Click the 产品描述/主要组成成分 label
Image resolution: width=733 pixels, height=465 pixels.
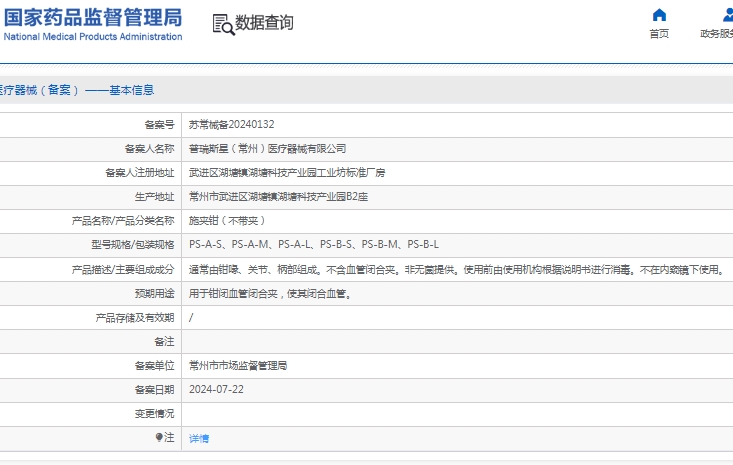(x=123, y=270)
